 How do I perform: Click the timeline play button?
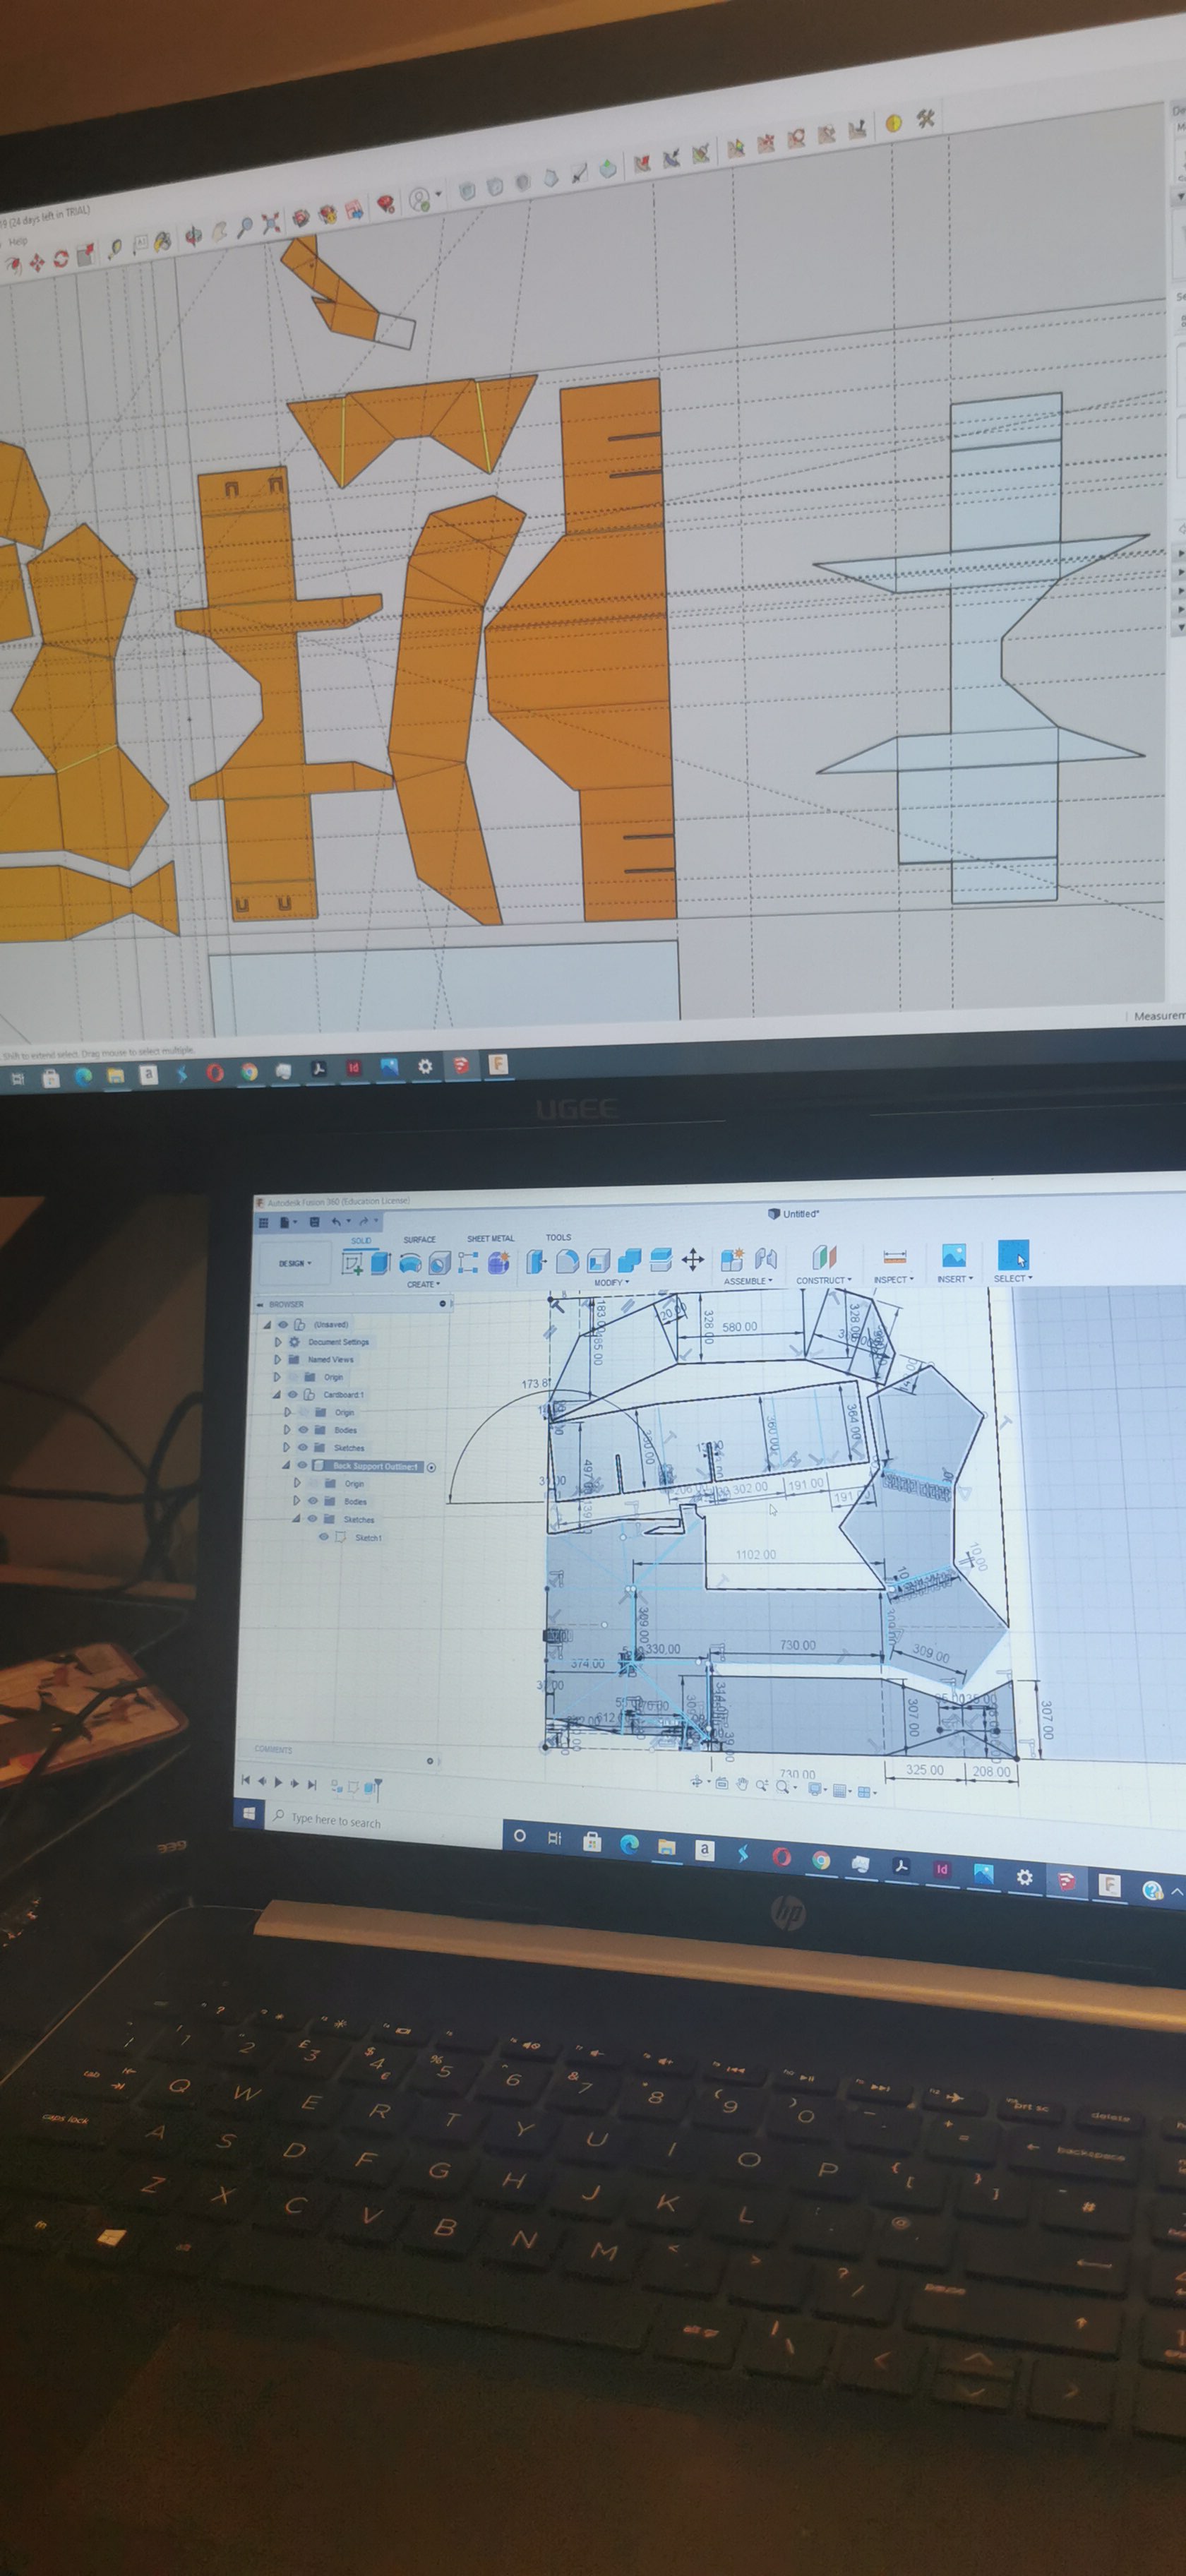tap(279, 1783)
